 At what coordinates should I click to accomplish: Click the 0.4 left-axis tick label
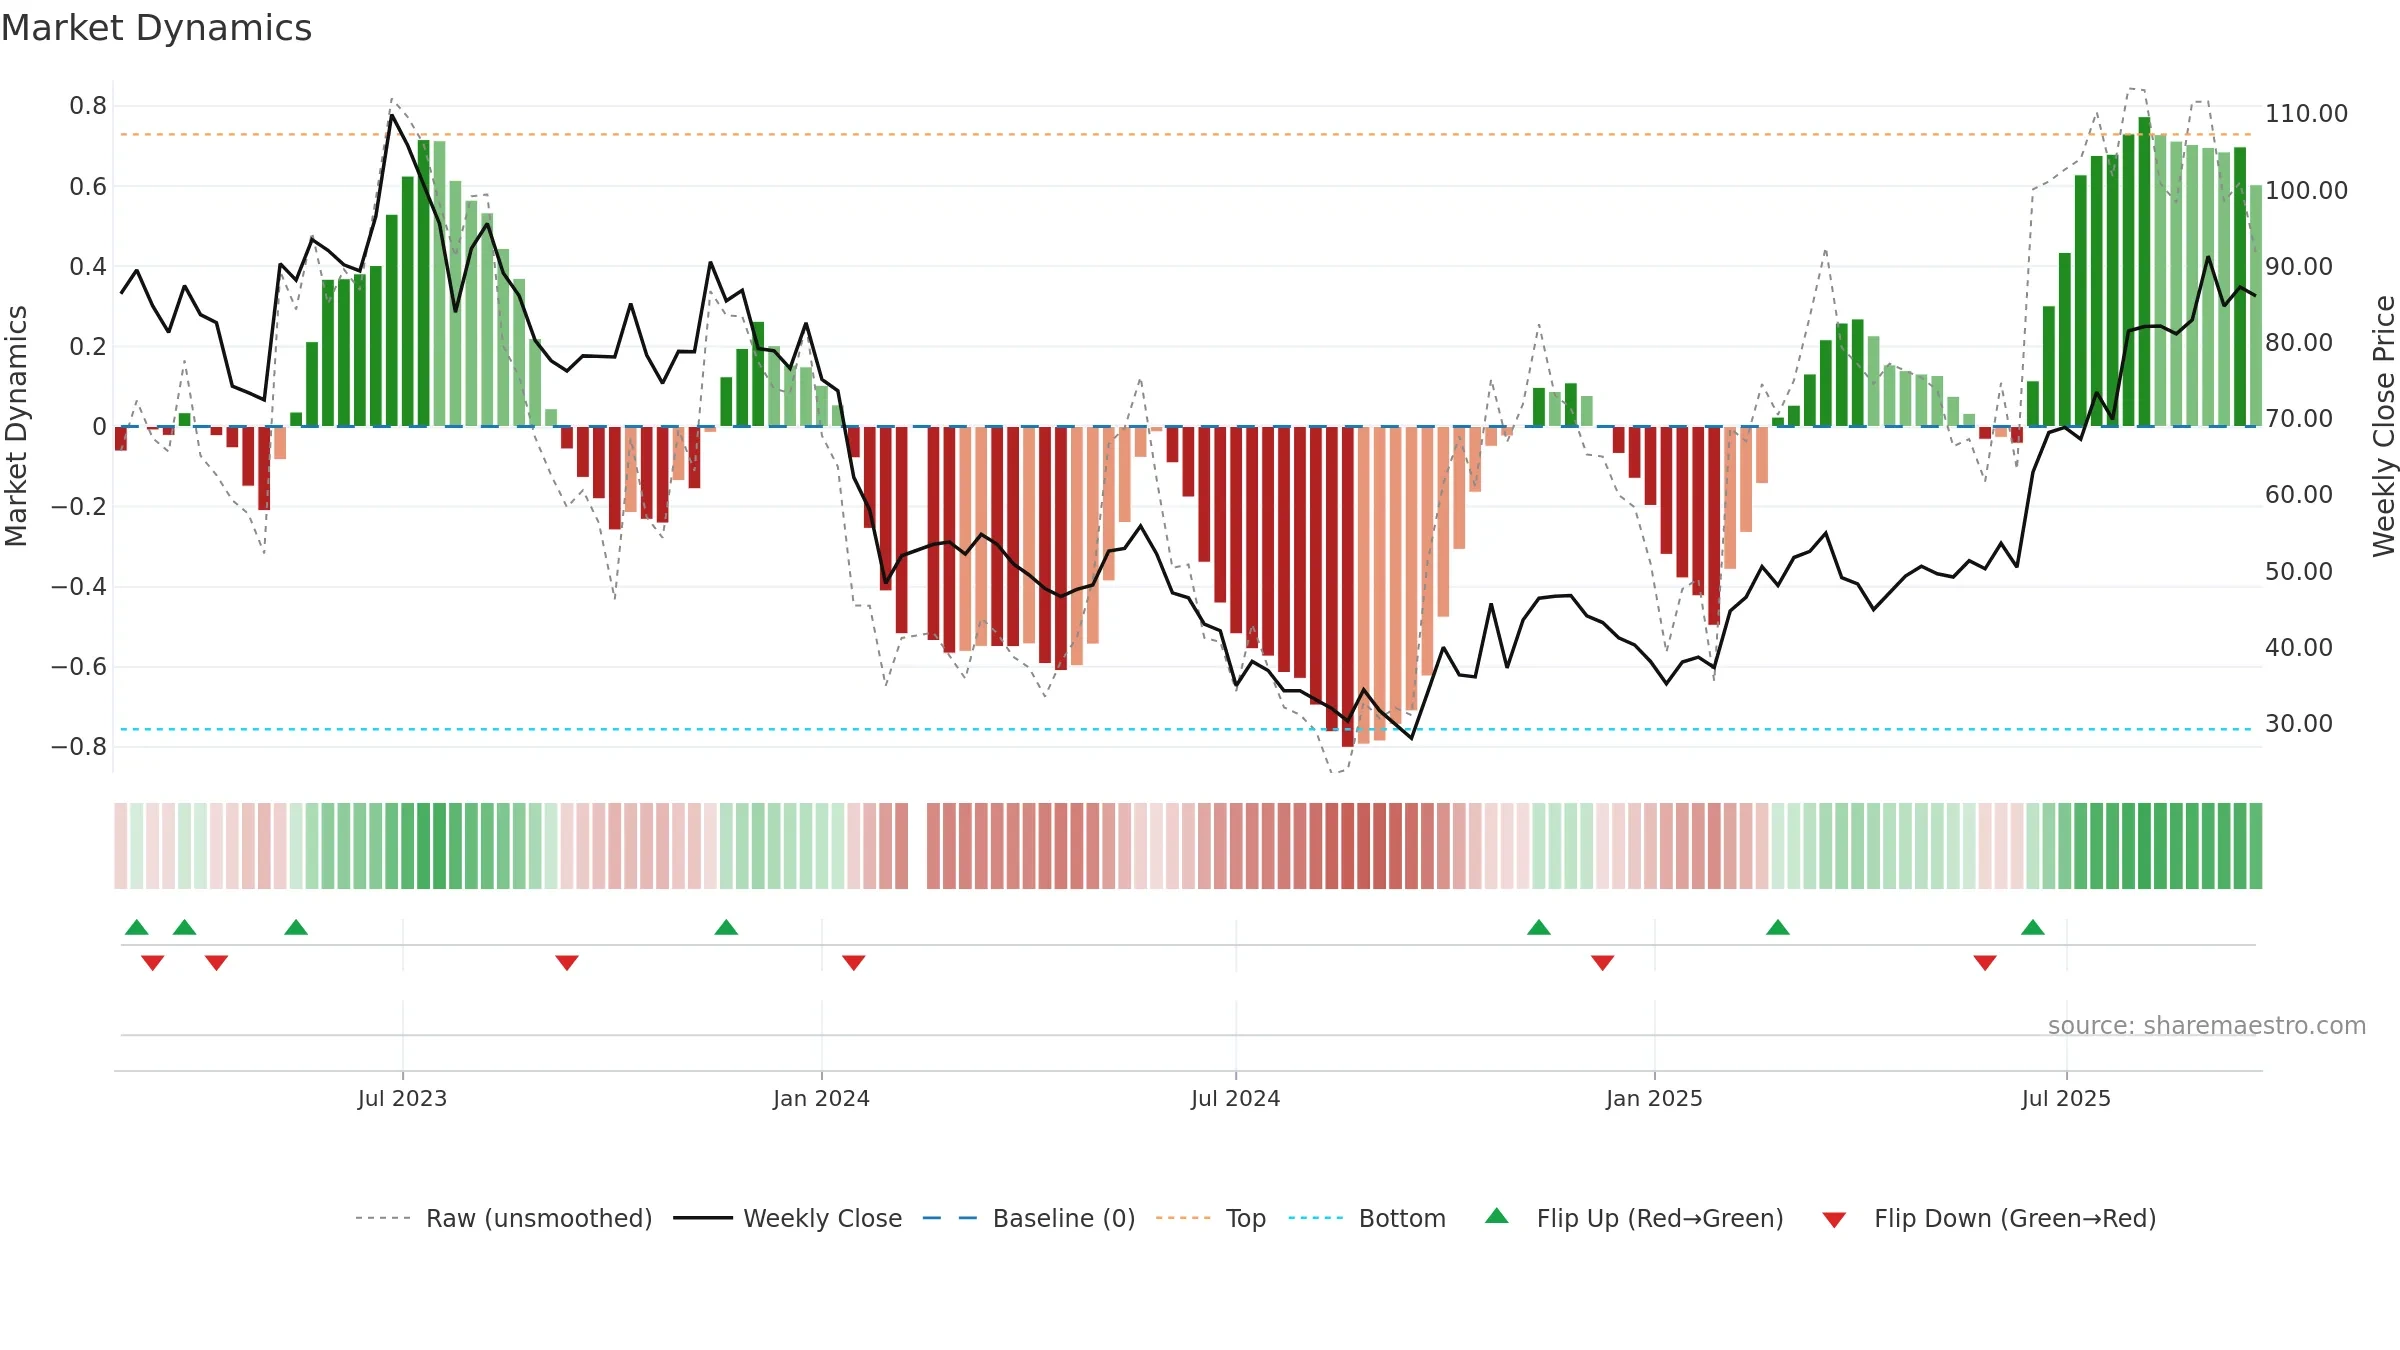88,266
